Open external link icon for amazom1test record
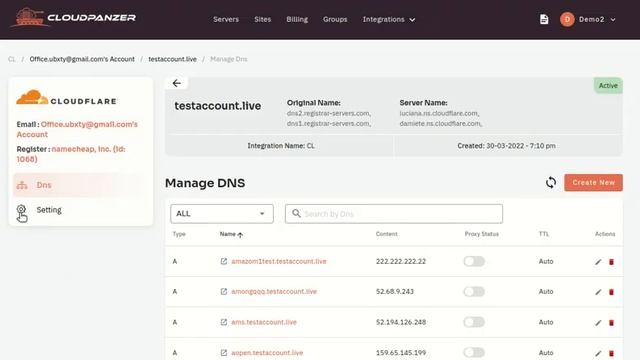The height and width of the screenshot is (360, 640). (x=224, y=261)
